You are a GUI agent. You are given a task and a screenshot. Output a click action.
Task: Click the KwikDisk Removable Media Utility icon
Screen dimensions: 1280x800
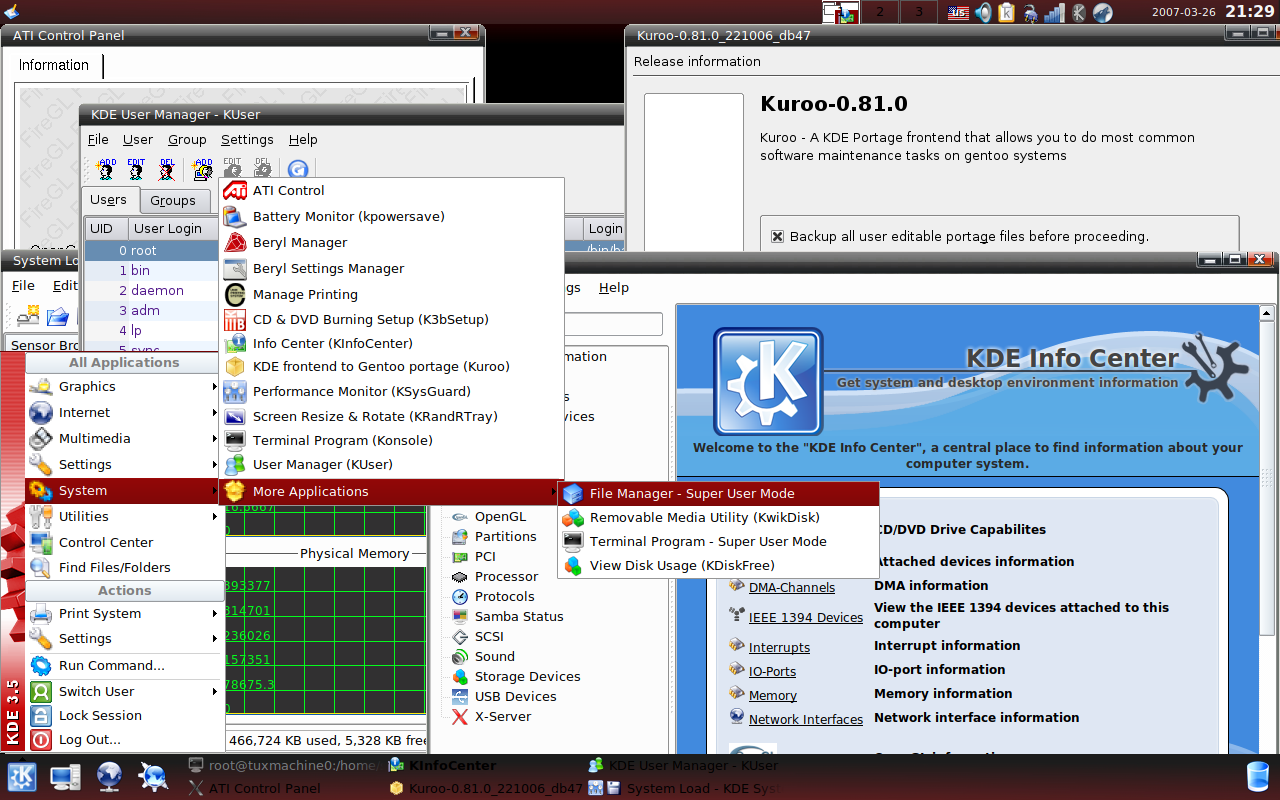tap(573, 517)
